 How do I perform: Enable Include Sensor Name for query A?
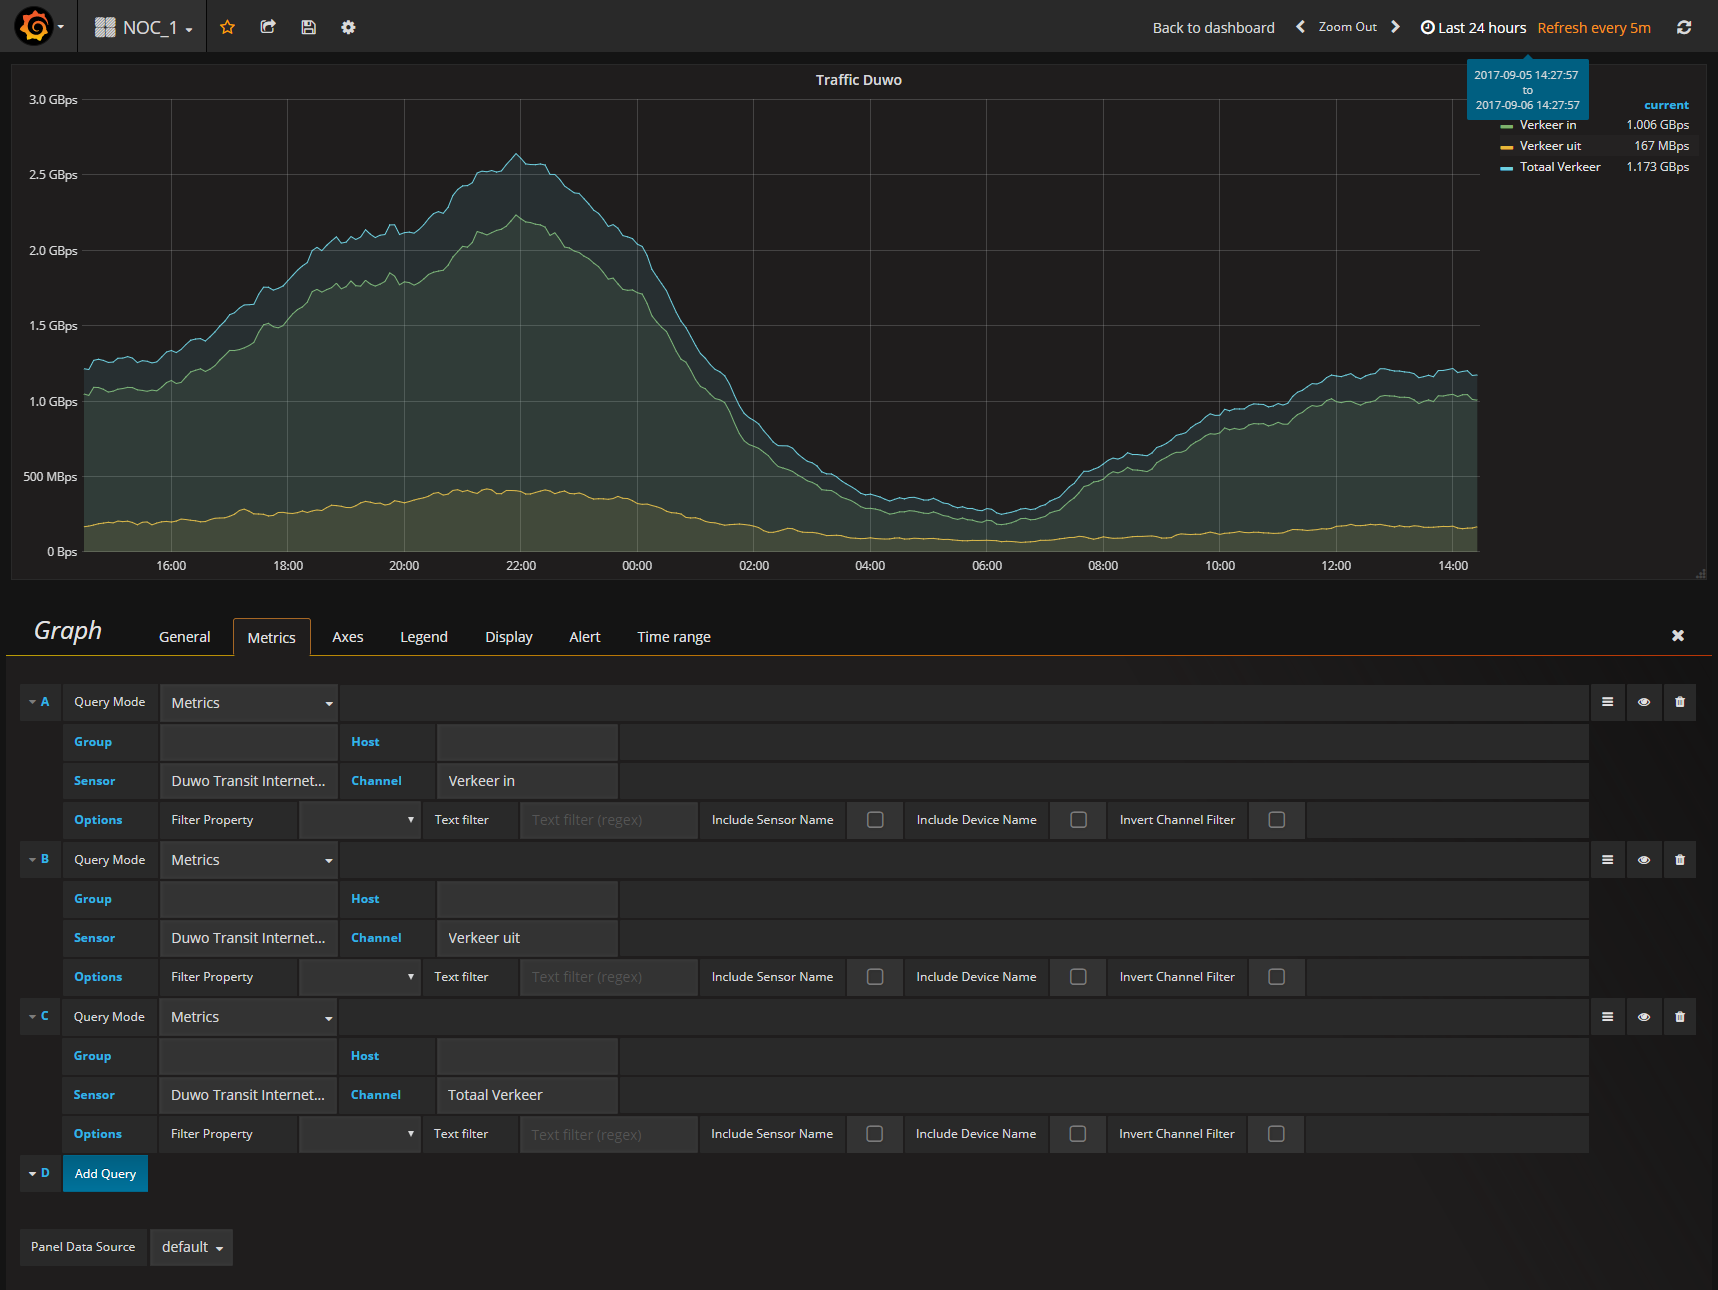coord(875,820)
